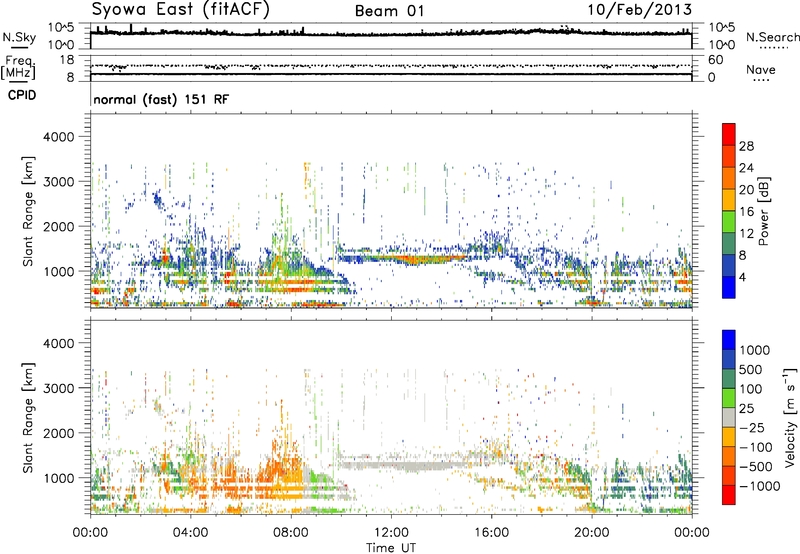Click the date '10/Feb/2013'
The image size is (800, 554).
pos(640,10)
